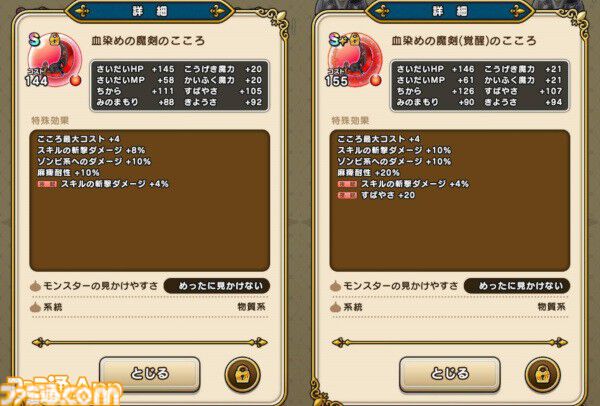Toggle the lock button in right panel
Image resolution: width=600 pixels, height=406 pixels.
click(x=542, y=375)
